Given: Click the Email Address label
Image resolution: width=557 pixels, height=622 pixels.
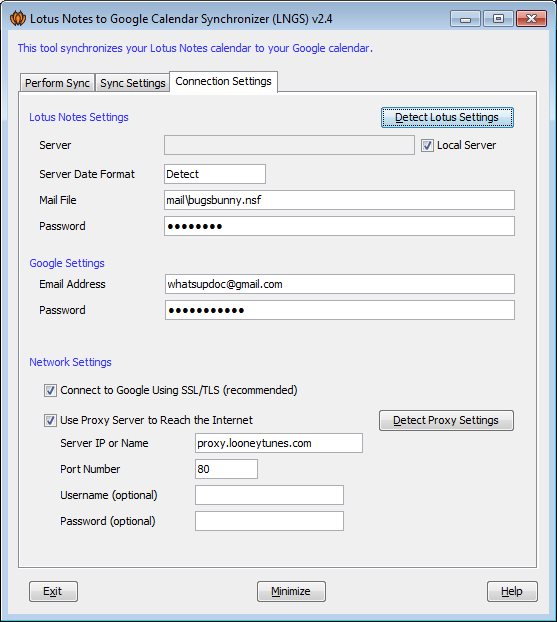Looking at the screenshot, I should click(72, 284).
